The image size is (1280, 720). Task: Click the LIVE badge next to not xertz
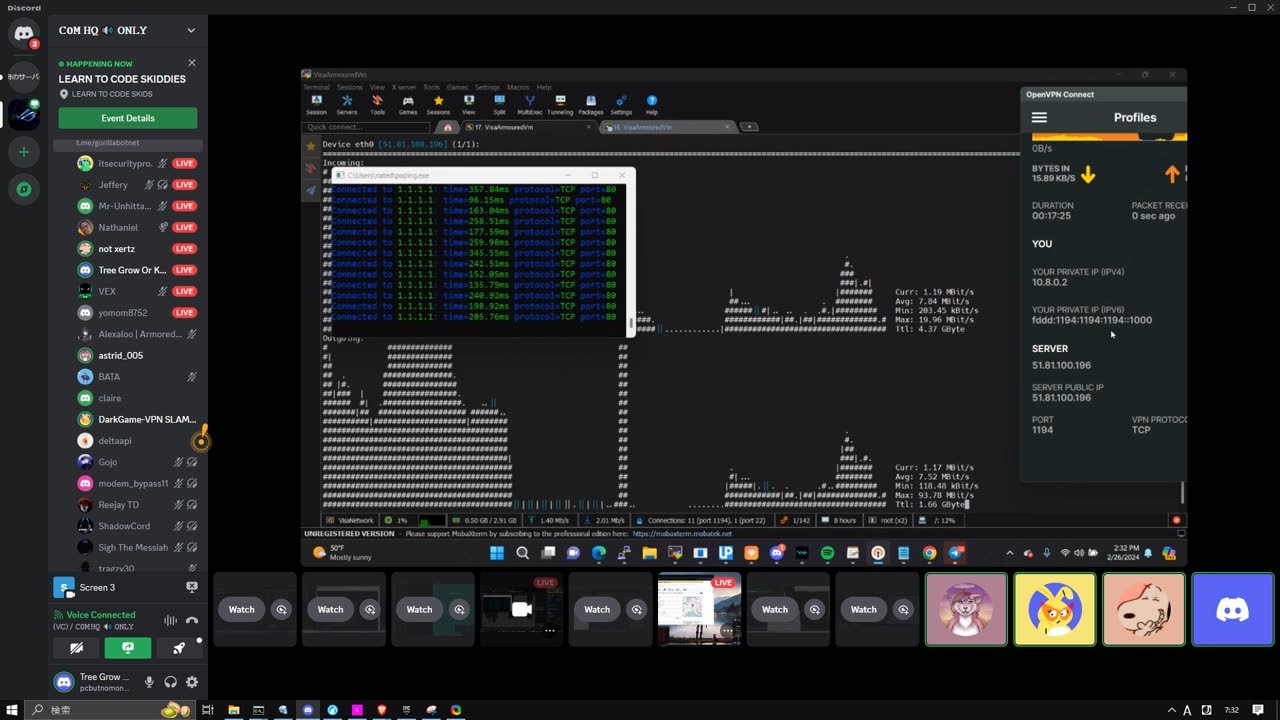(x=184, y=249)
